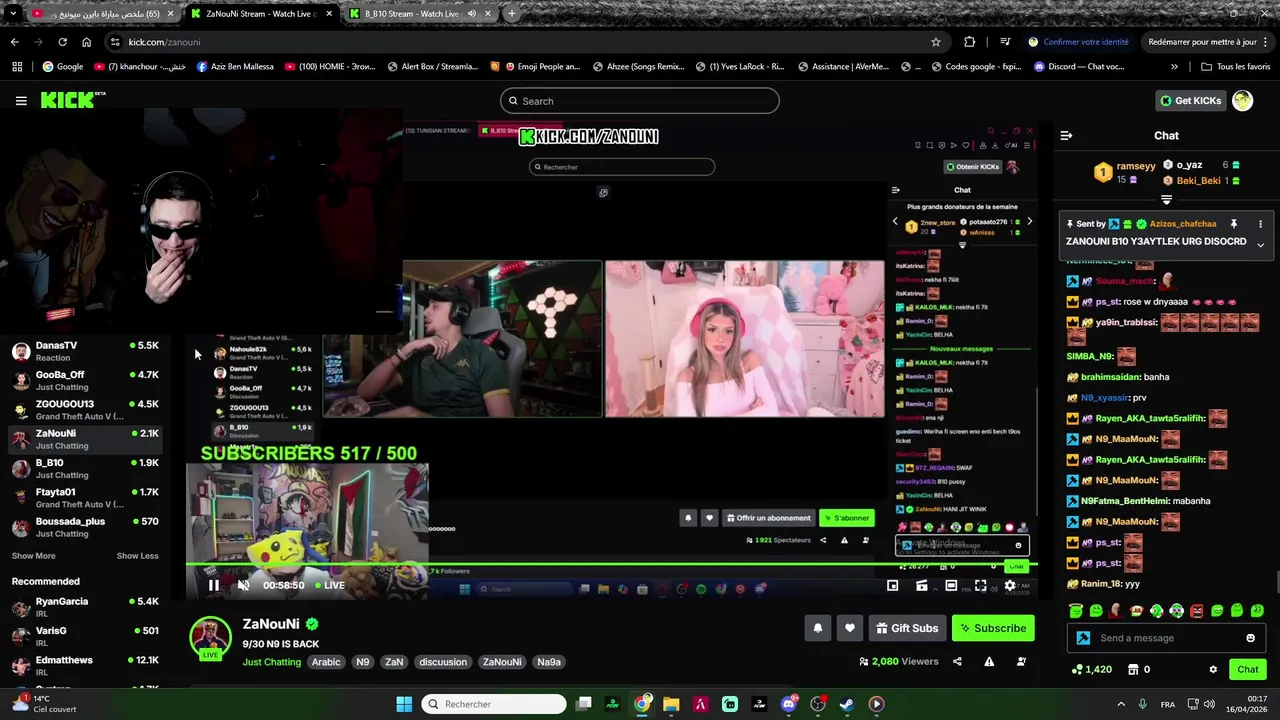Toggle fullscreen video mode
This screenshot has height=720, width=1280.
coord(981,585)
